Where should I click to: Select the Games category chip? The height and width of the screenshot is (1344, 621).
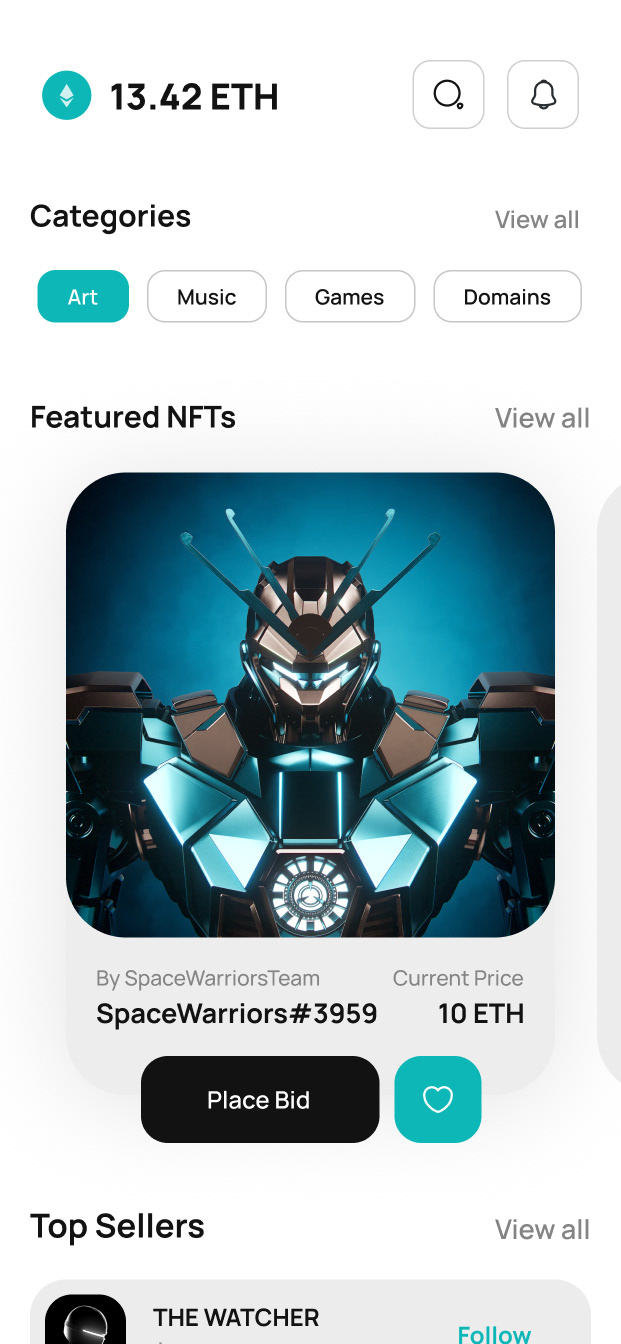tap(349, 296)
